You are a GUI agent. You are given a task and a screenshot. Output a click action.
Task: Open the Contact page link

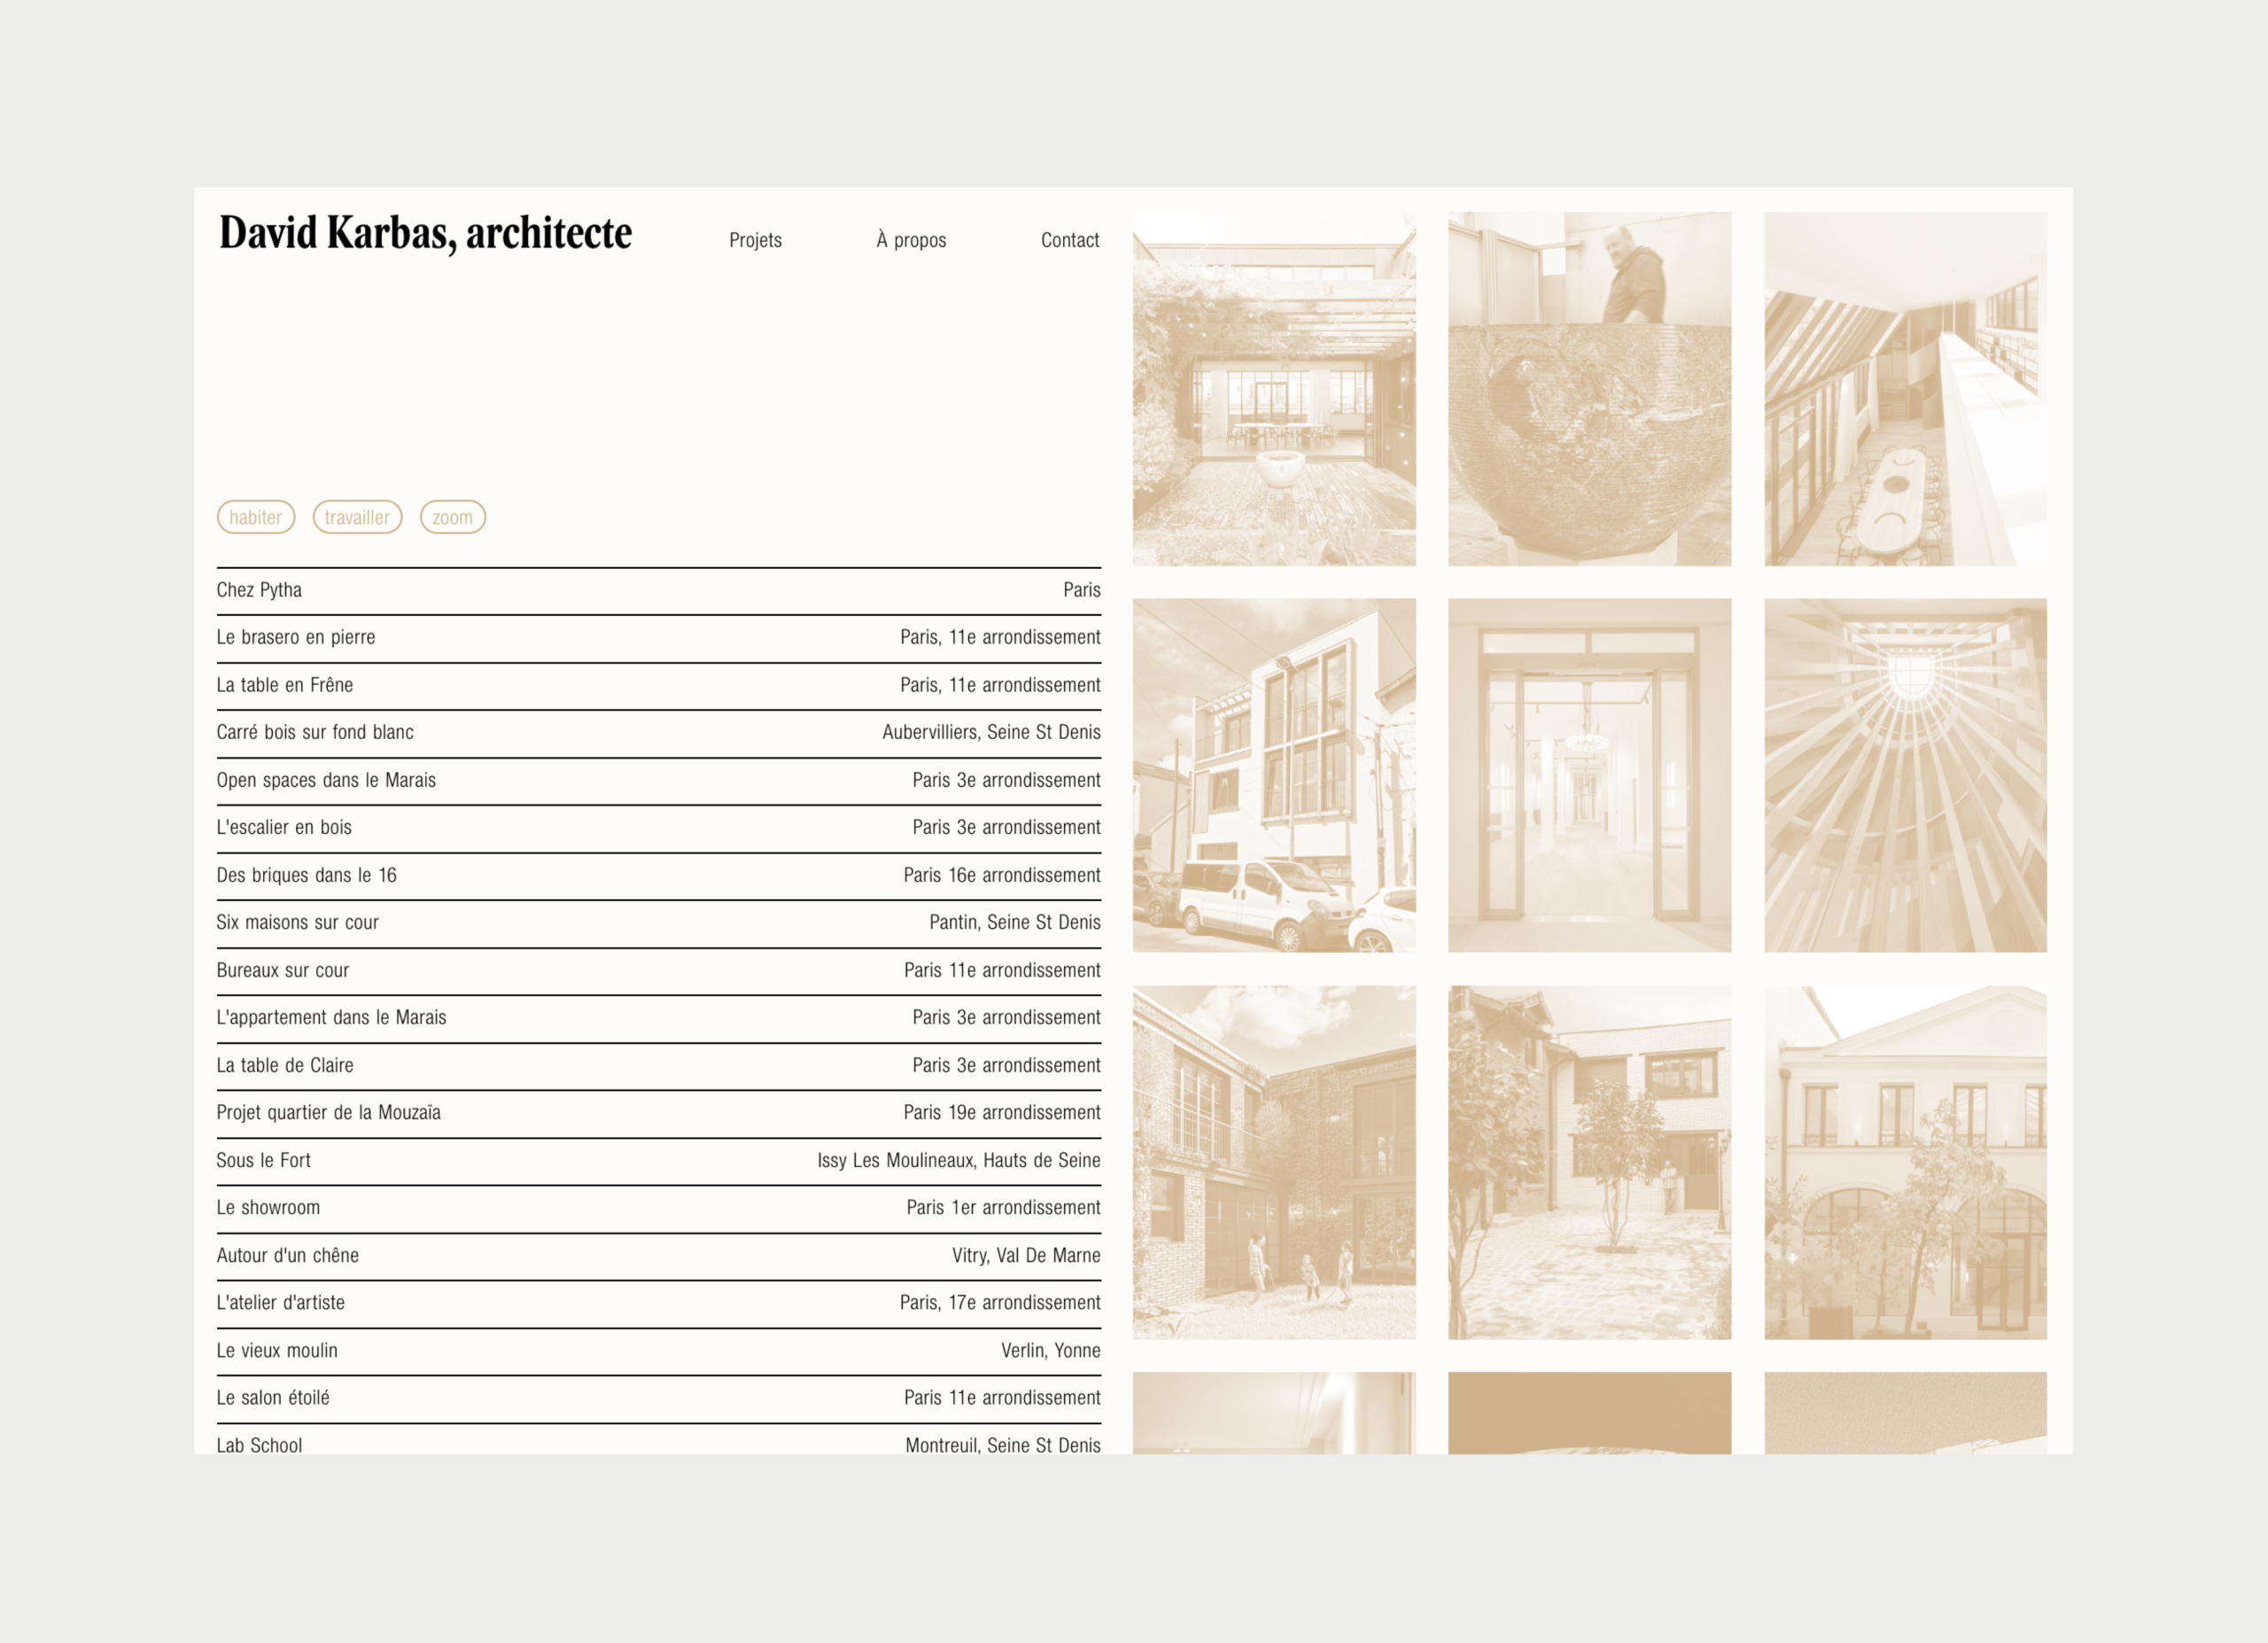(1069, 240)
